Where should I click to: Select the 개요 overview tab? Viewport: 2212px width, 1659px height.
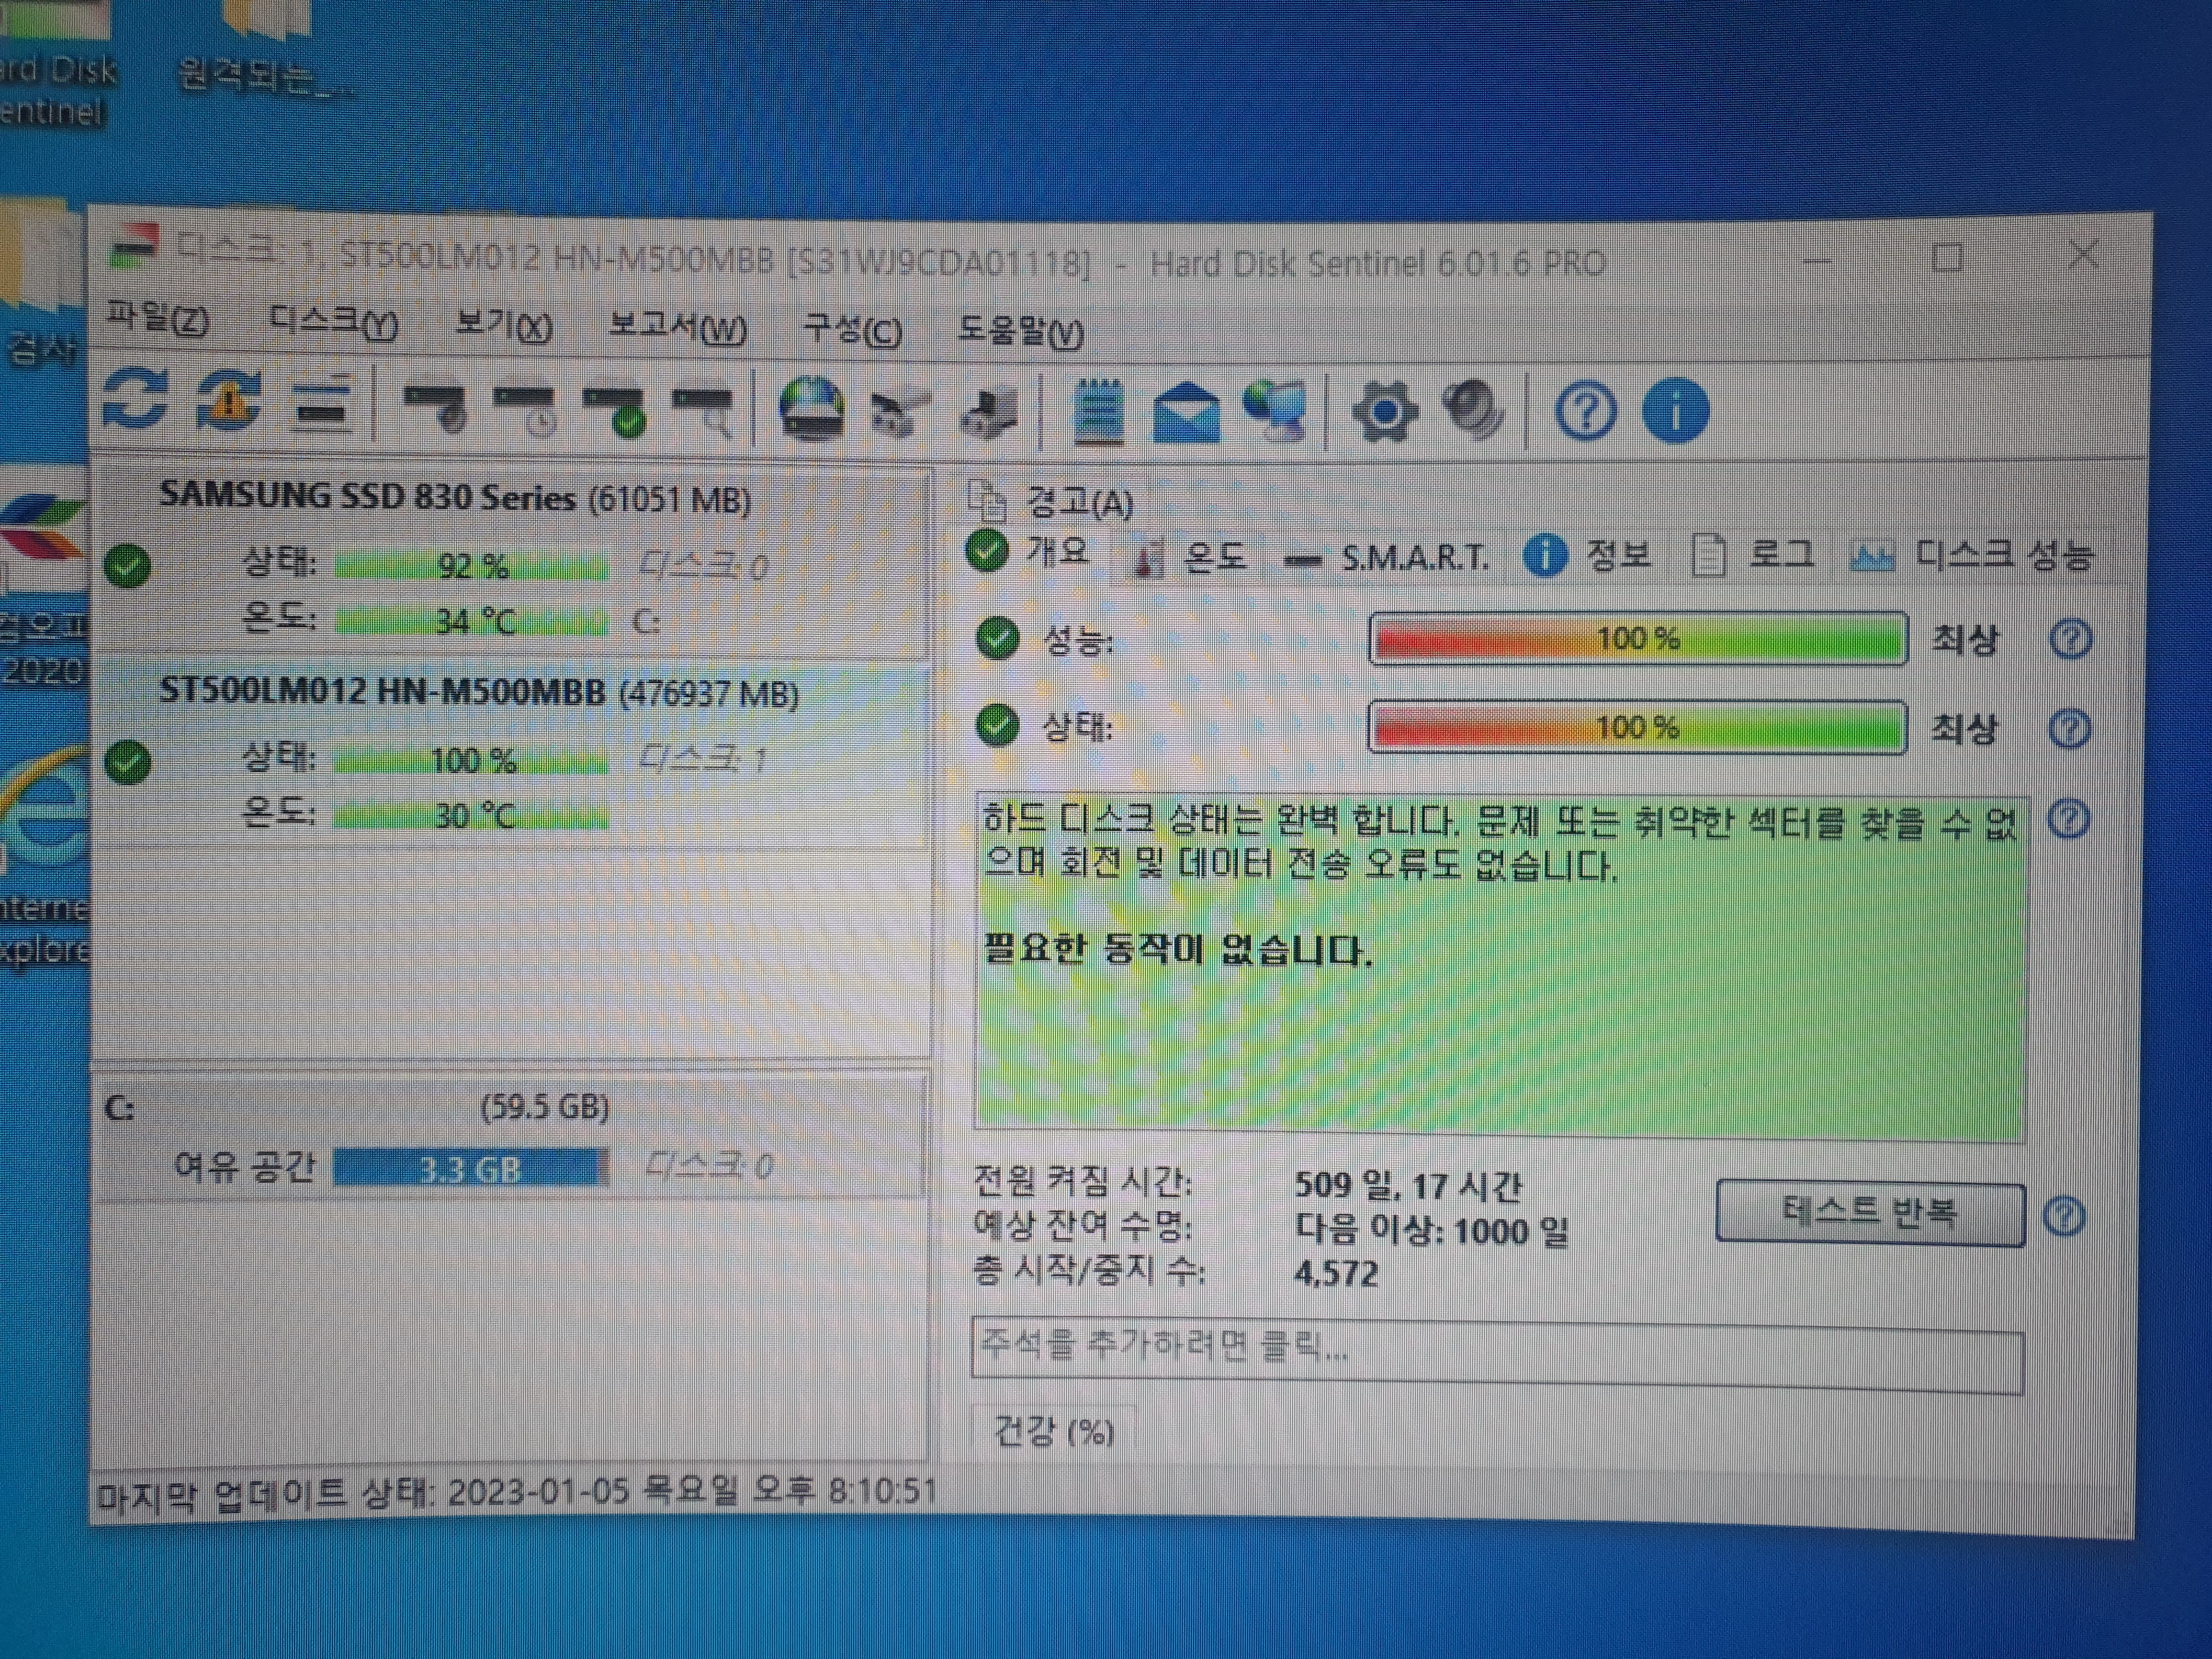[x=1029, y=551]
